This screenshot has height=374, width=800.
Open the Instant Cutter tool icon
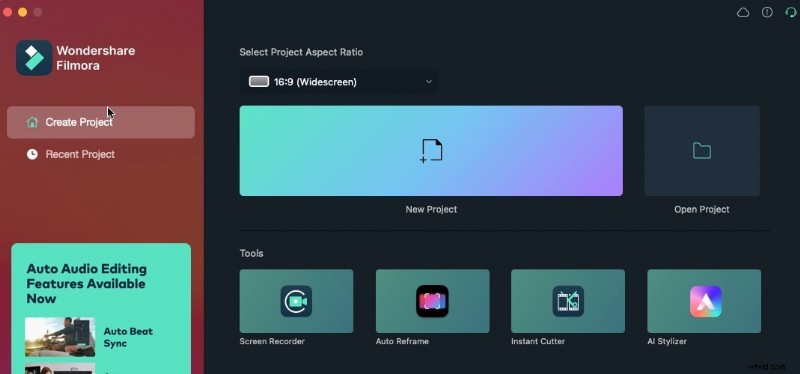[568, 301]
